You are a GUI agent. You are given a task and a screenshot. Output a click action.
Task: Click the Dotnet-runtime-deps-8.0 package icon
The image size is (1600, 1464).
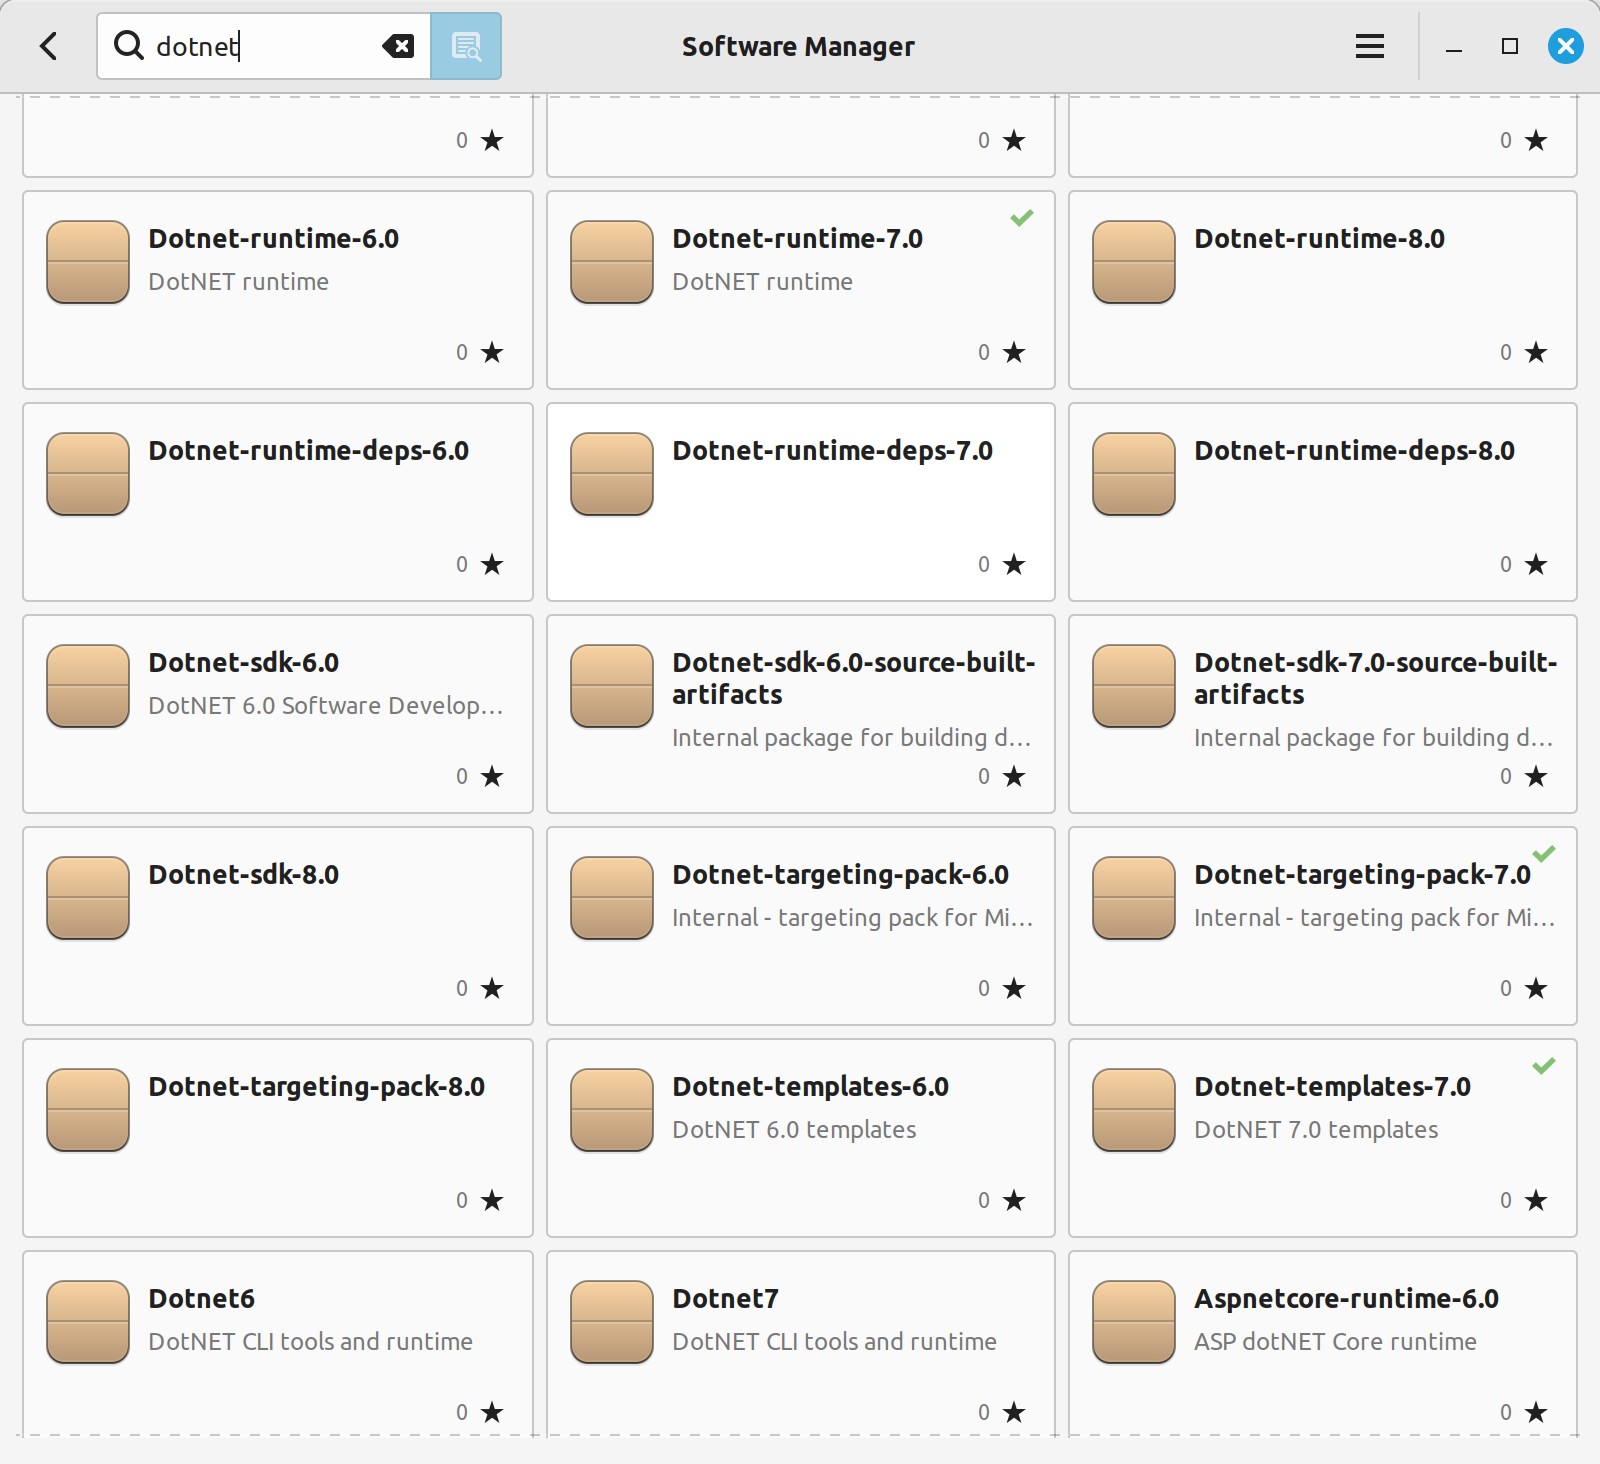point(1134,474)
